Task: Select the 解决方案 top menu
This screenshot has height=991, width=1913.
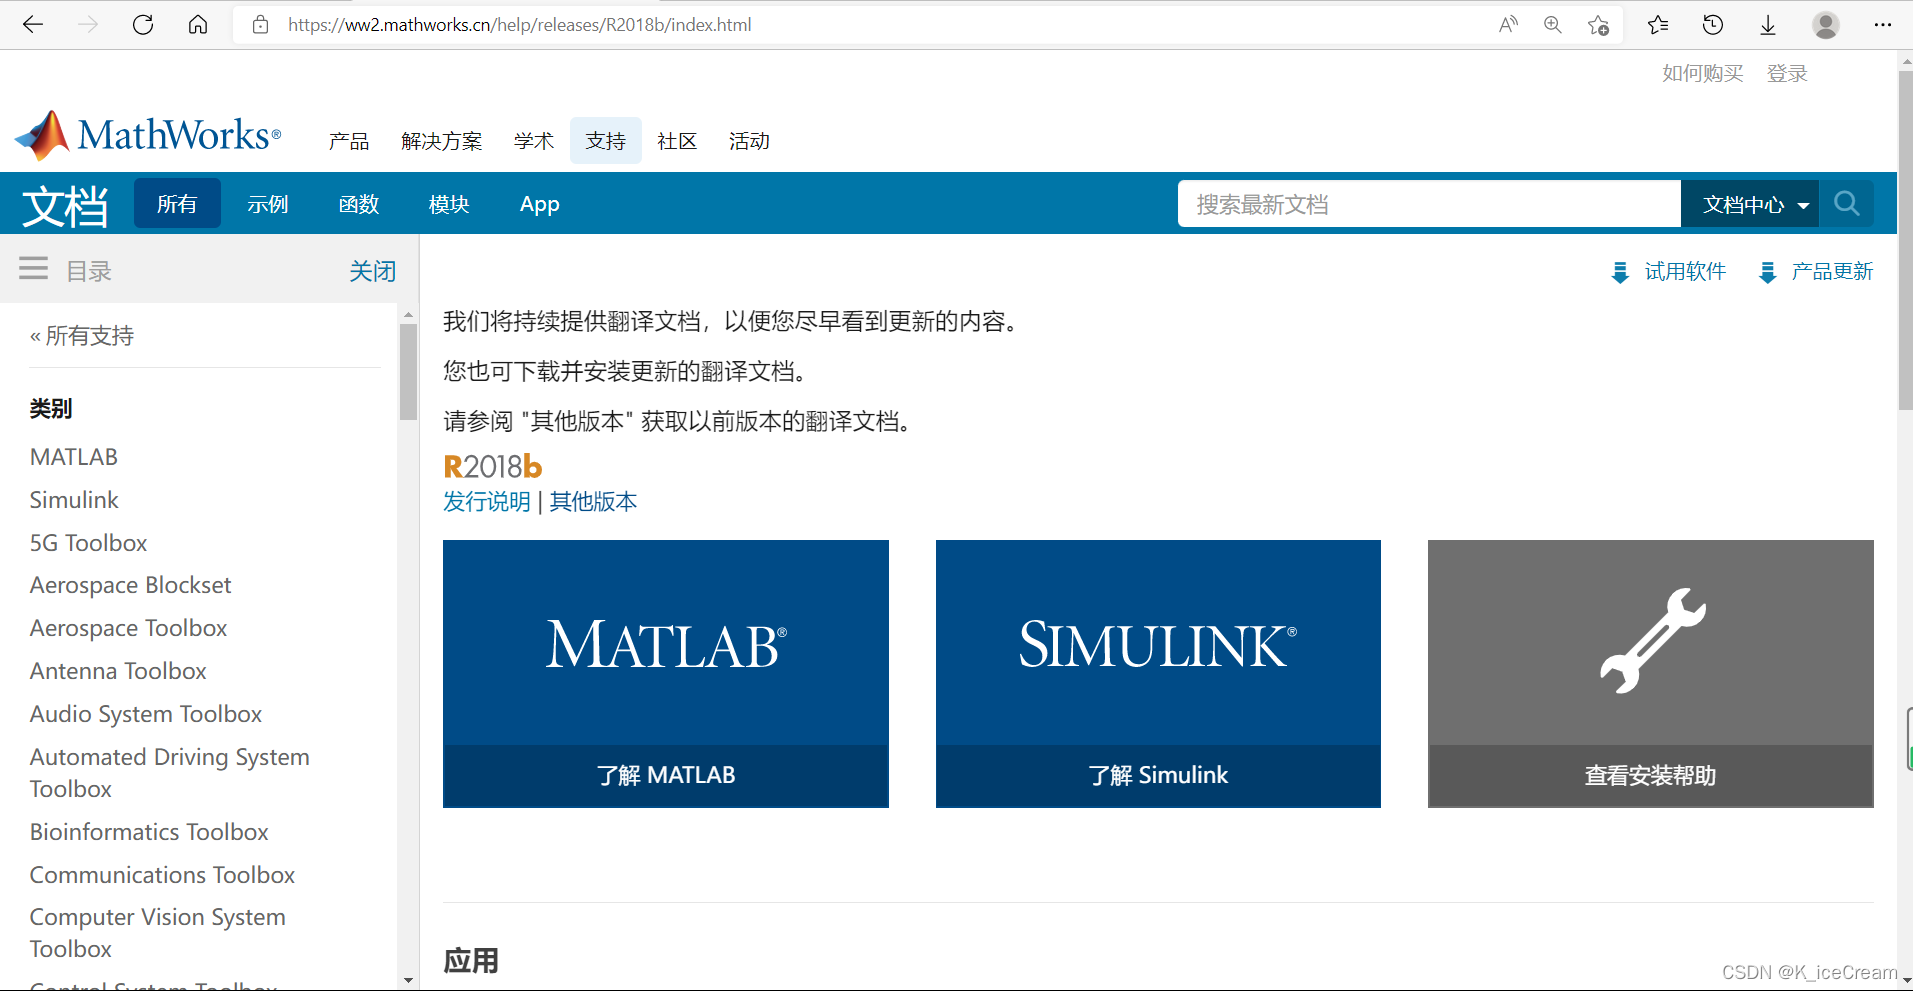Action: tap(441, 141)
